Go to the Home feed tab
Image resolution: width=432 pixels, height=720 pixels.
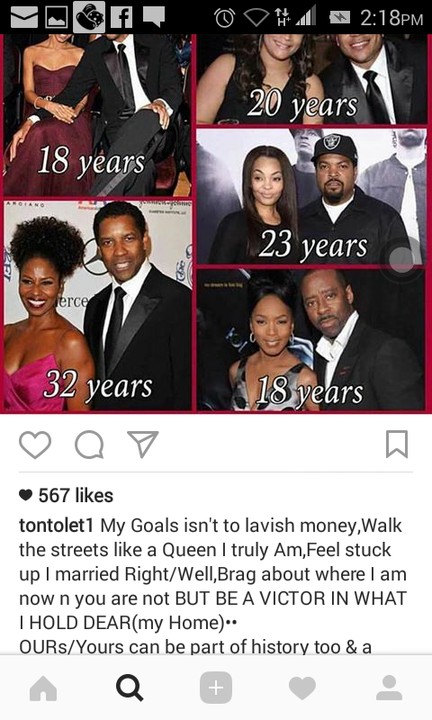tap(43, 688)
